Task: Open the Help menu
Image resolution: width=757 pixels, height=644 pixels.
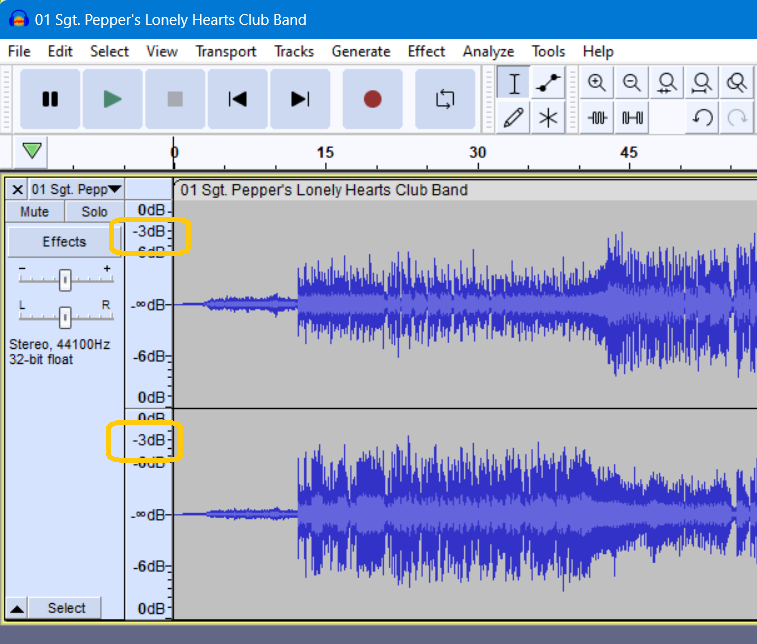Action: coord(598,51)
